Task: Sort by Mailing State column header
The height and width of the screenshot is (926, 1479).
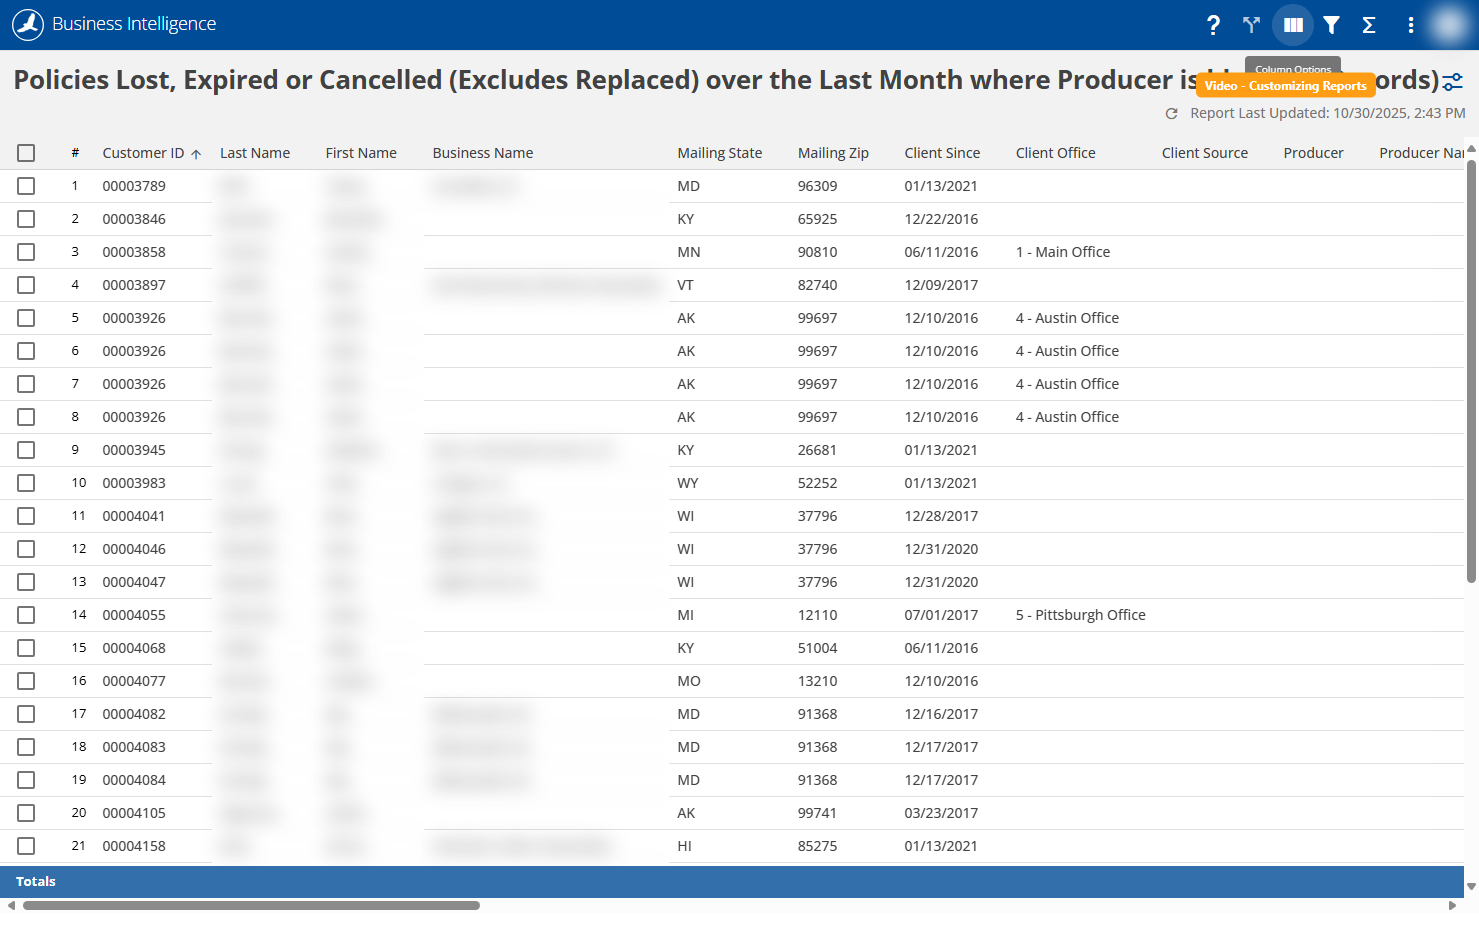Action: pos(720,153)
